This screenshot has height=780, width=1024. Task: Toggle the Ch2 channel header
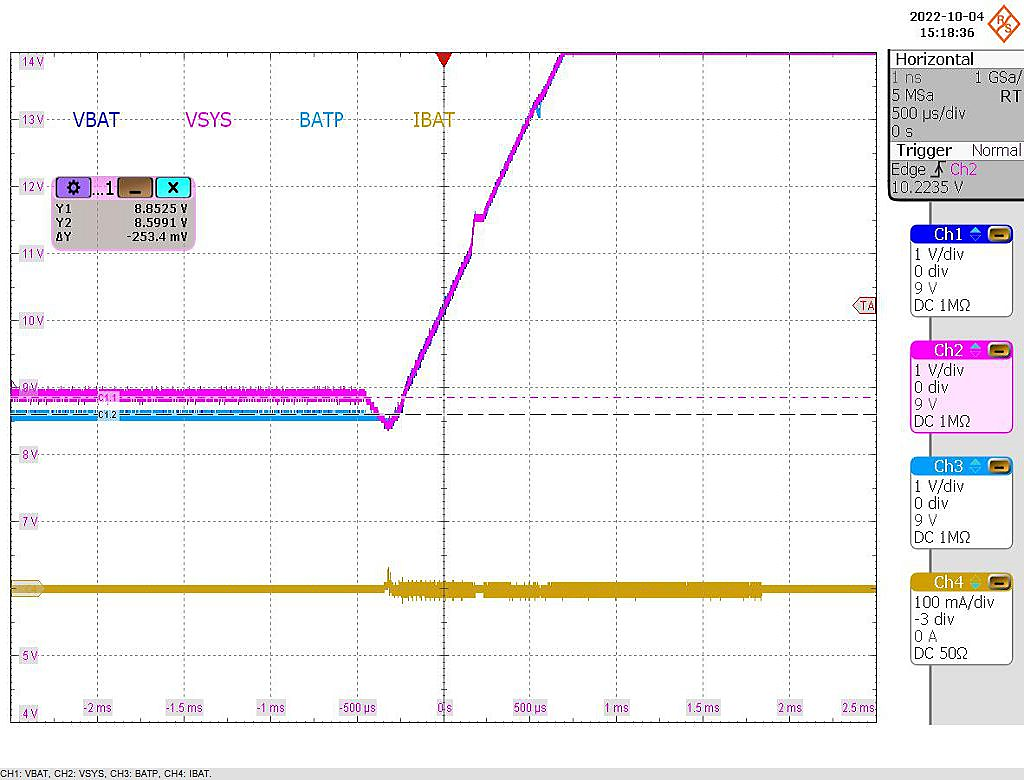[946, 349]
